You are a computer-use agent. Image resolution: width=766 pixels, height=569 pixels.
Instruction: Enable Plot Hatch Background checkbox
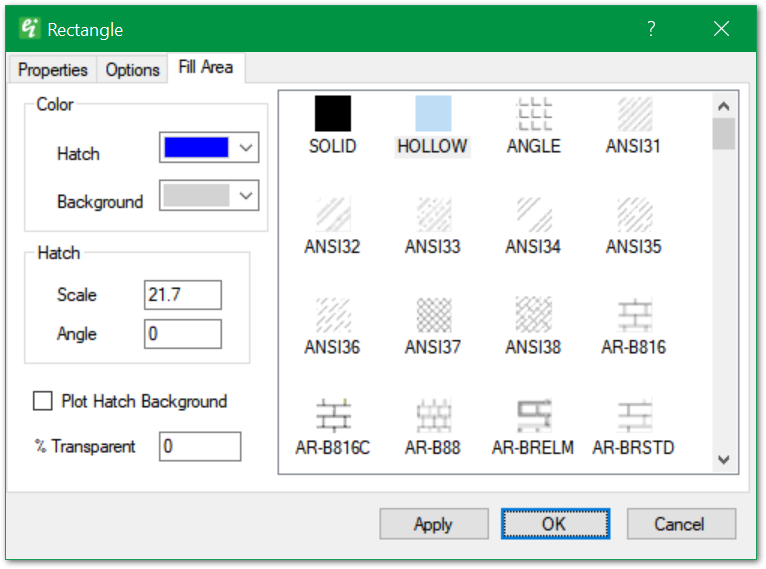pos(43,401)
